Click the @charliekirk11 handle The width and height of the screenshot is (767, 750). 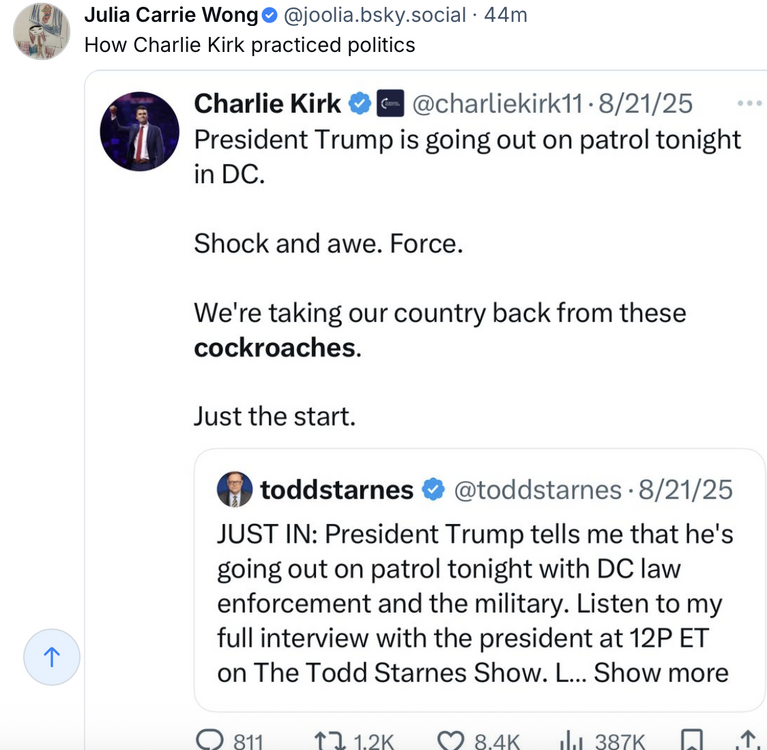(498, 103)
